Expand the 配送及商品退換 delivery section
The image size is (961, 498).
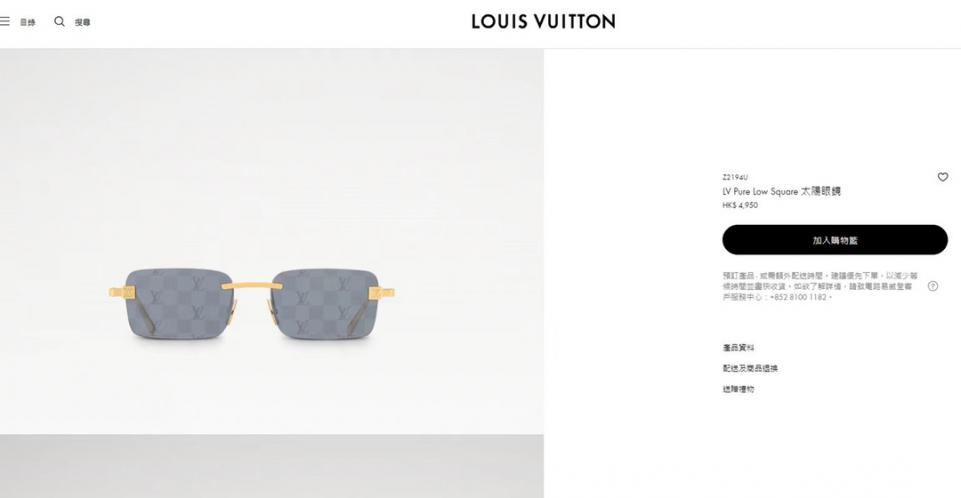(x=750, y=368)
